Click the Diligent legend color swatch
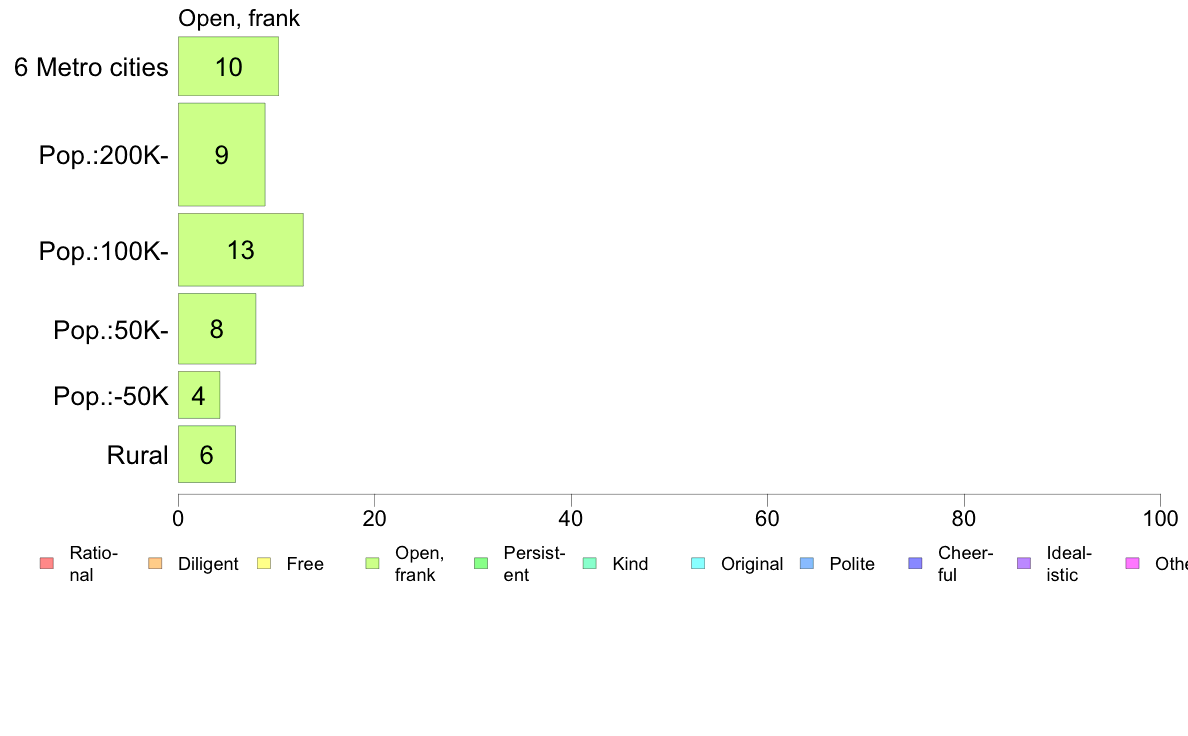The height and width of the screenshot is (736, 1188). (x=155, y=563)
